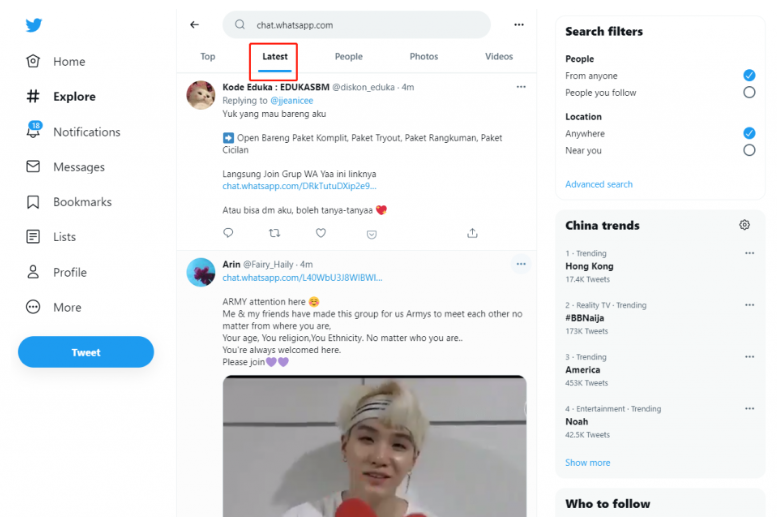
Task: Open search options three-dot menu
Action: [x=519, y=25]
